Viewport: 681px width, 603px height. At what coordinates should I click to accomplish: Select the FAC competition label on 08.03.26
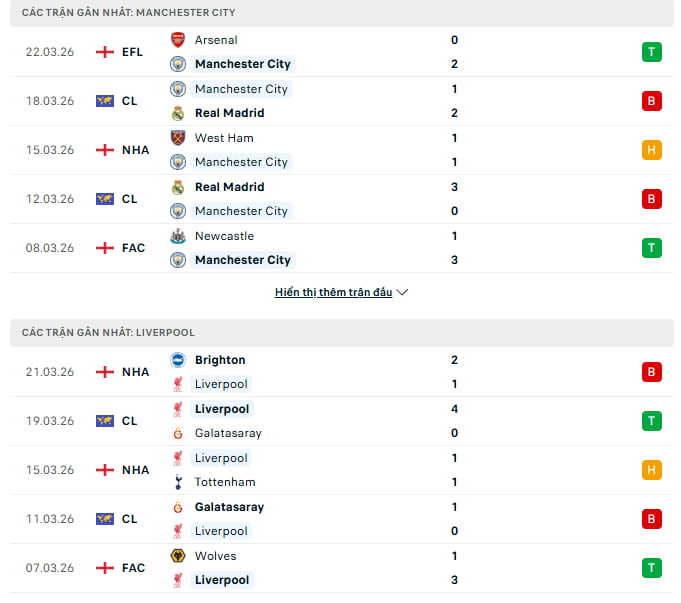(133, 248)
